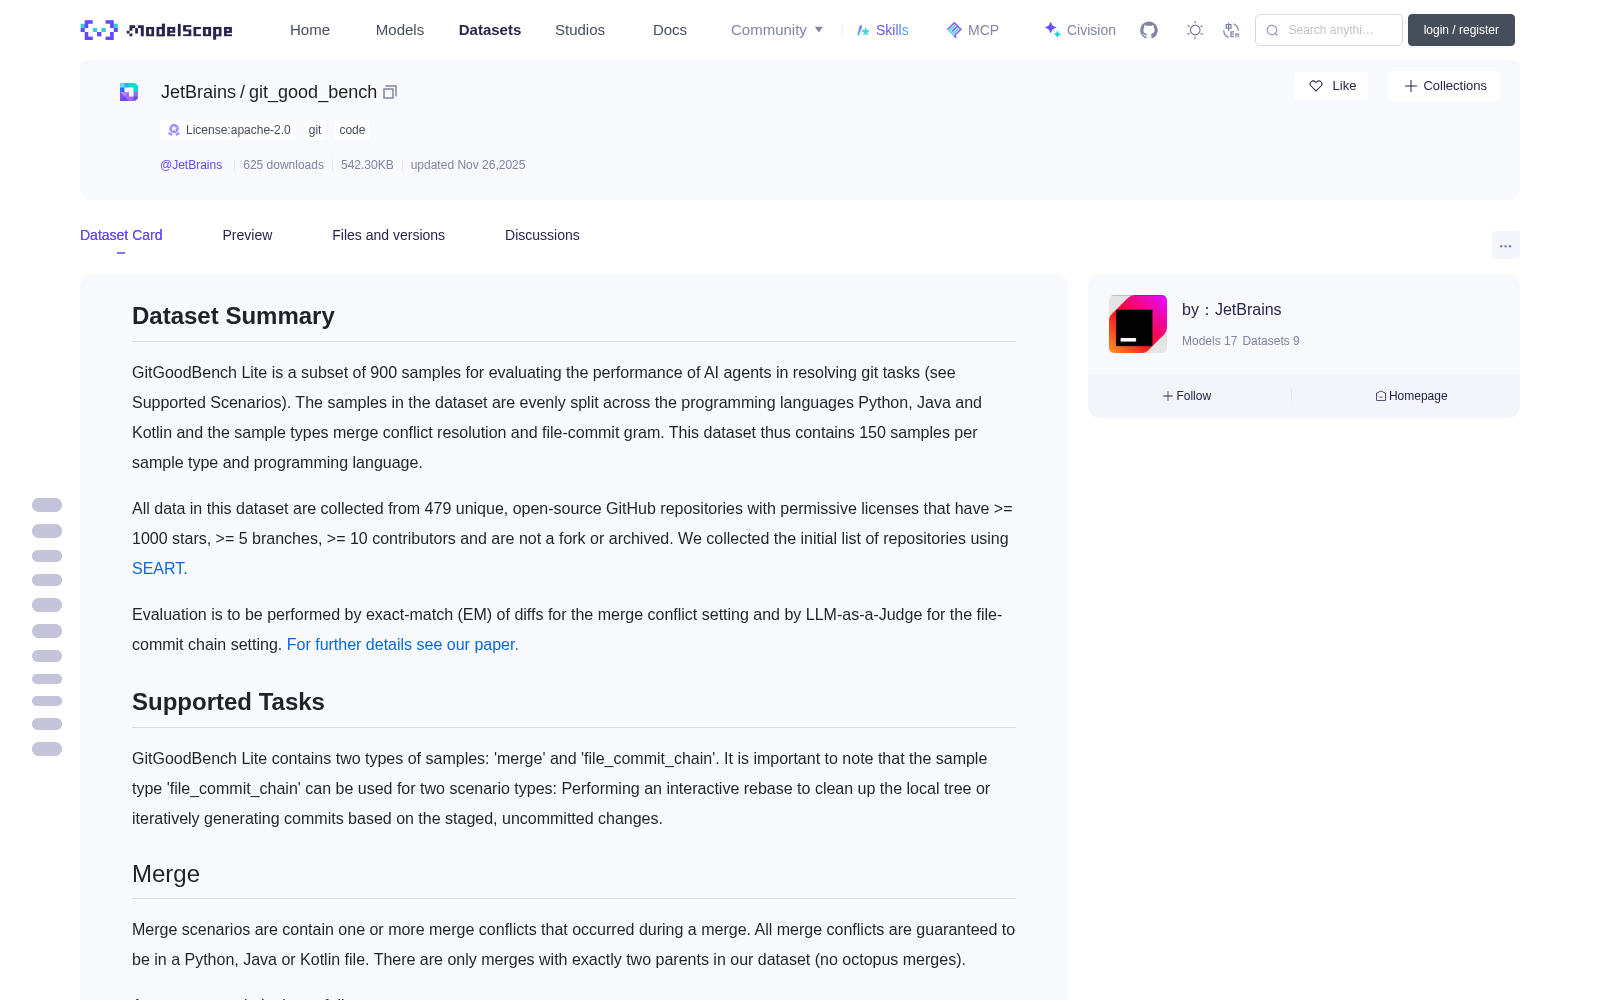The height and width of the screenshot is (1000, 1600).
Task: Toggle light/dark theme sun icon
Action: tap(1195, 30)
